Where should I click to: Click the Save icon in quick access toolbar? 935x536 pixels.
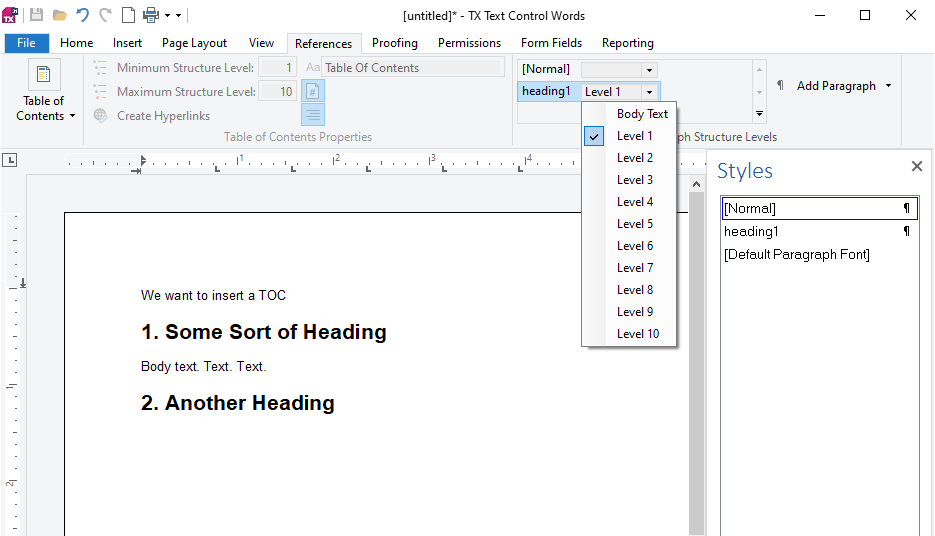36,16
